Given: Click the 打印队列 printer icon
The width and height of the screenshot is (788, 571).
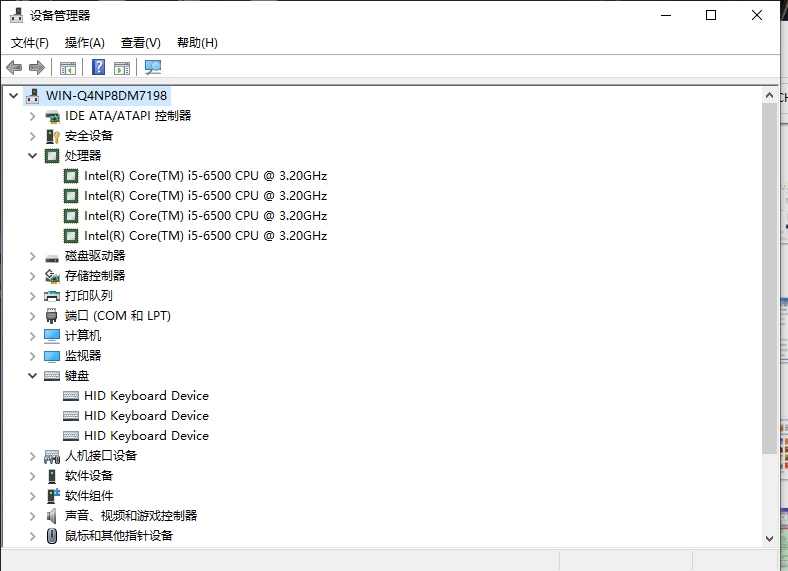Looking at the screenshot, I should [52, 296].
